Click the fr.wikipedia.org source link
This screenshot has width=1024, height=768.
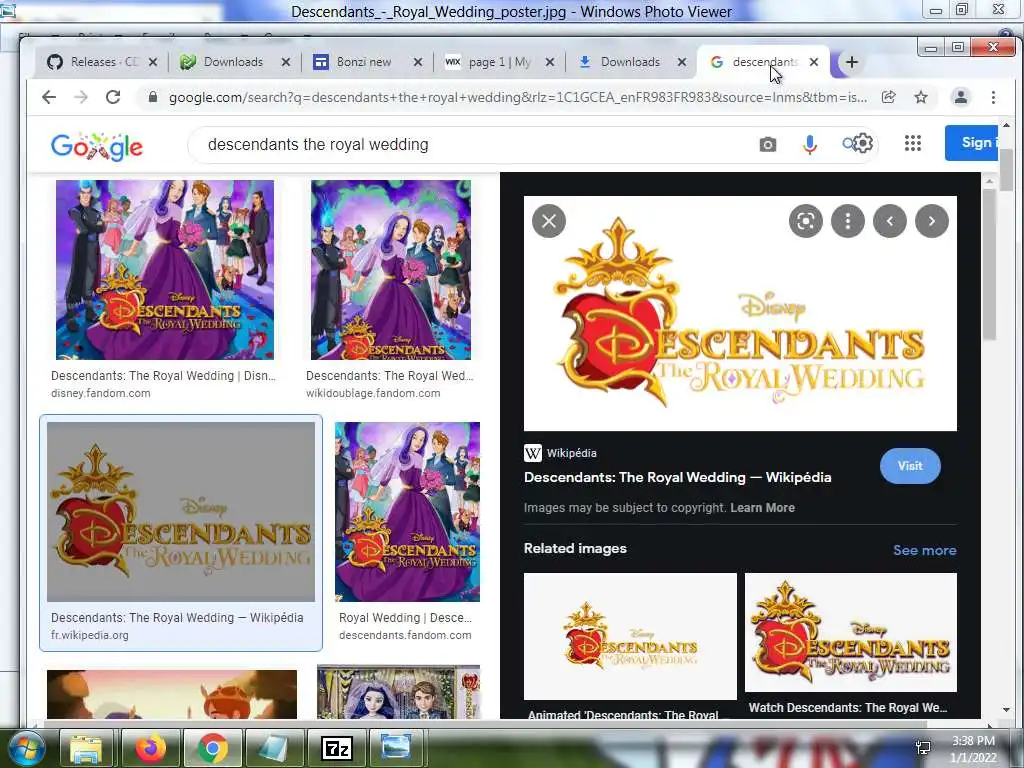(x=89, y=635)
